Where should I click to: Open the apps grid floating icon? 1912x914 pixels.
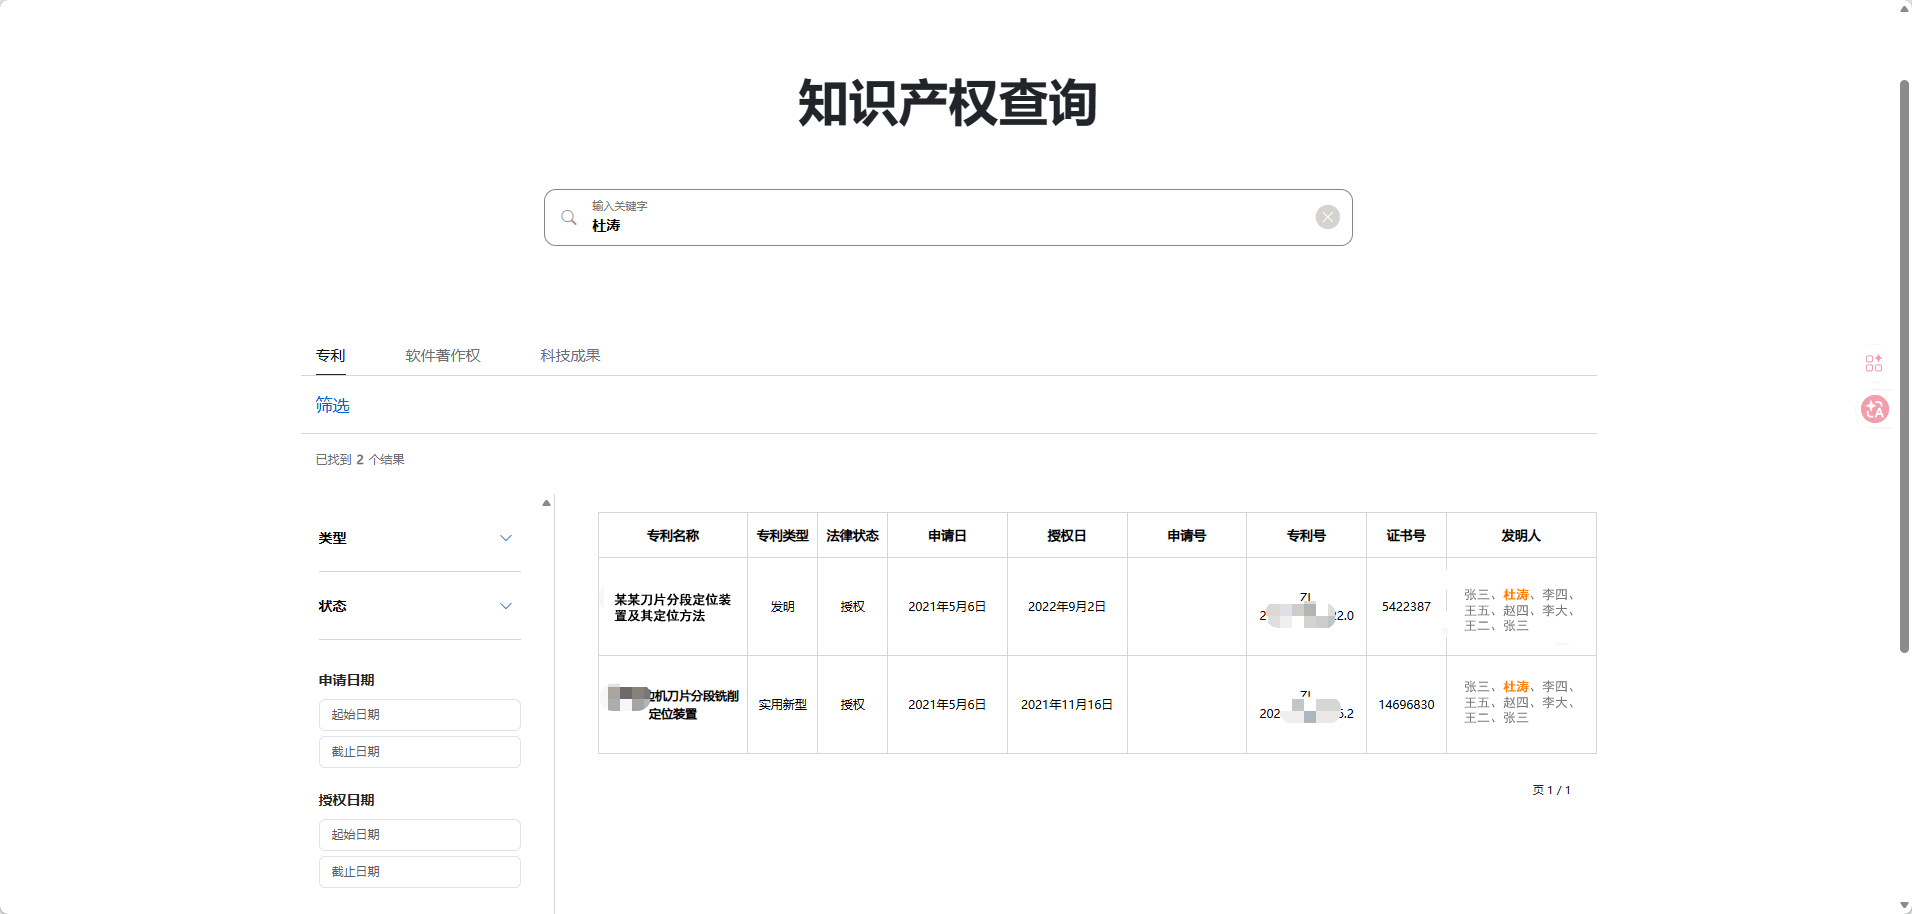tap(1874, 363)
